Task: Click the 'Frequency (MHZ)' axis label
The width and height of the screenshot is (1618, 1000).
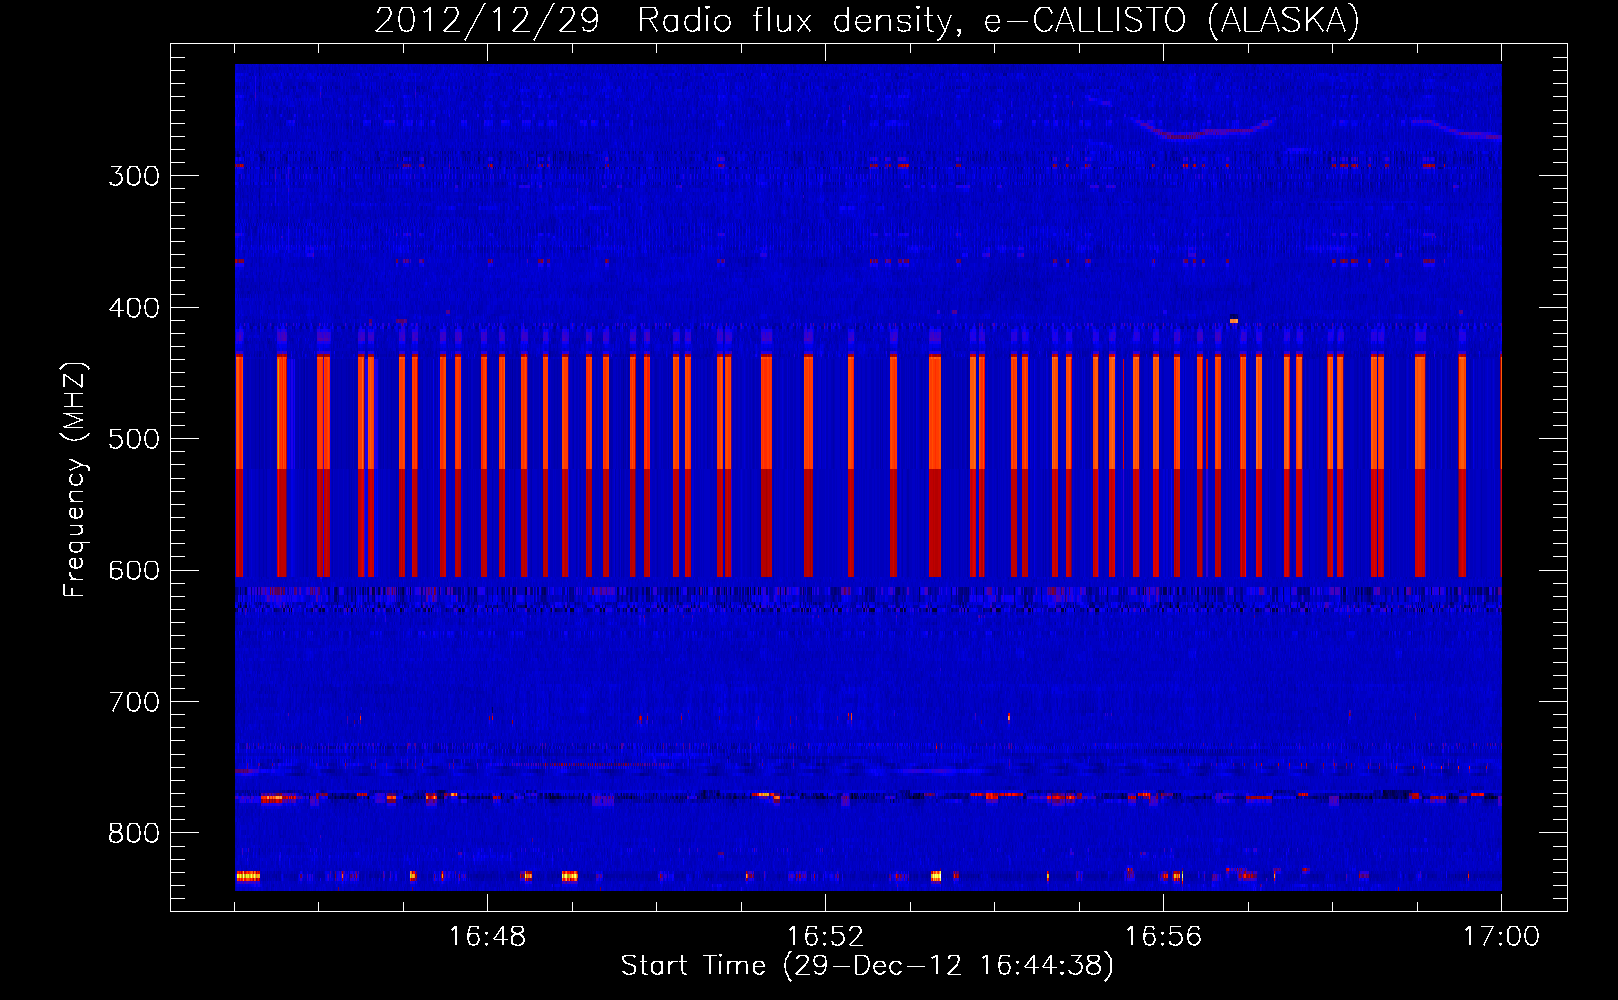Action: 75,480
